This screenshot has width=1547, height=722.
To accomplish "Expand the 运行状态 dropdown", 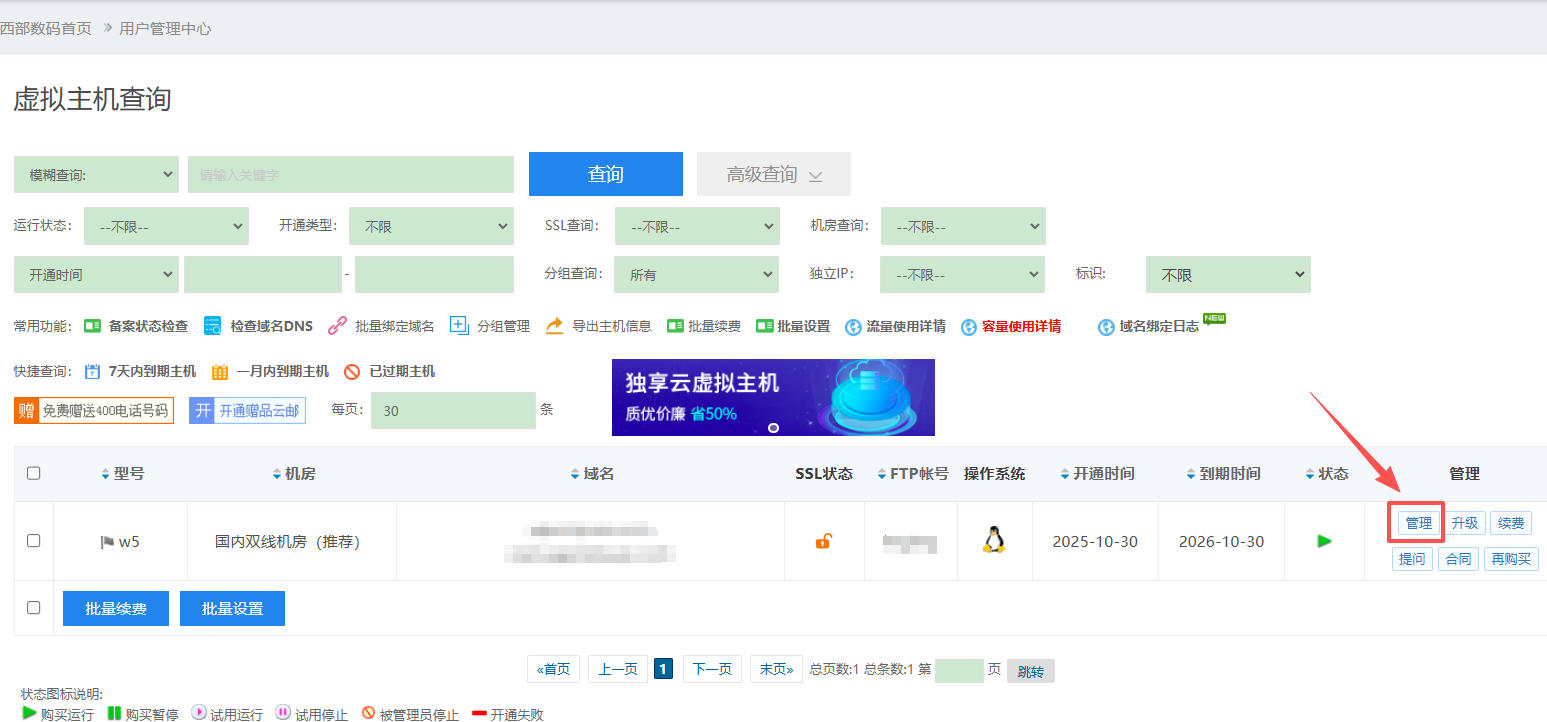I will [166, 226].
